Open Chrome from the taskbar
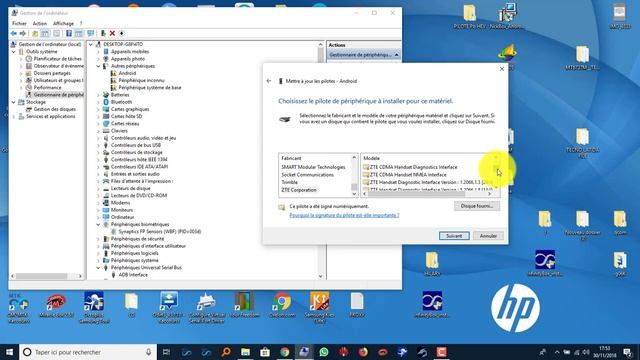Image resolution: width=640 pixels, height=360 pixels. (x=284, y=352)
